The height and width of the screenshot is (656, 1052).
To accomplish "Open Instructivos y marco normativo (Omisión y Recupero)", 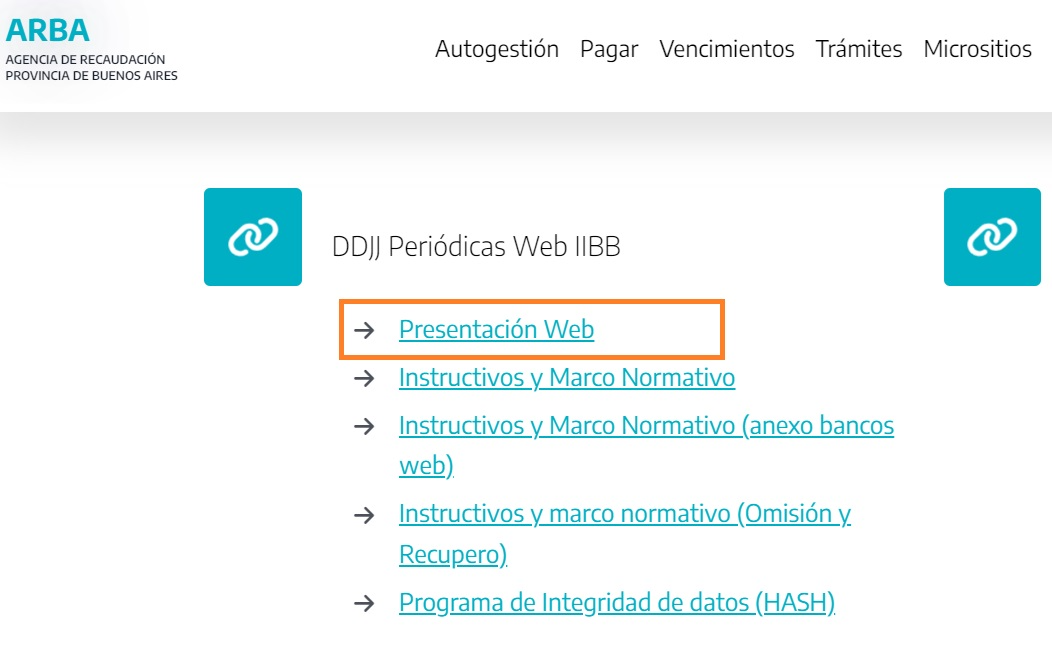I will [625, 534].
